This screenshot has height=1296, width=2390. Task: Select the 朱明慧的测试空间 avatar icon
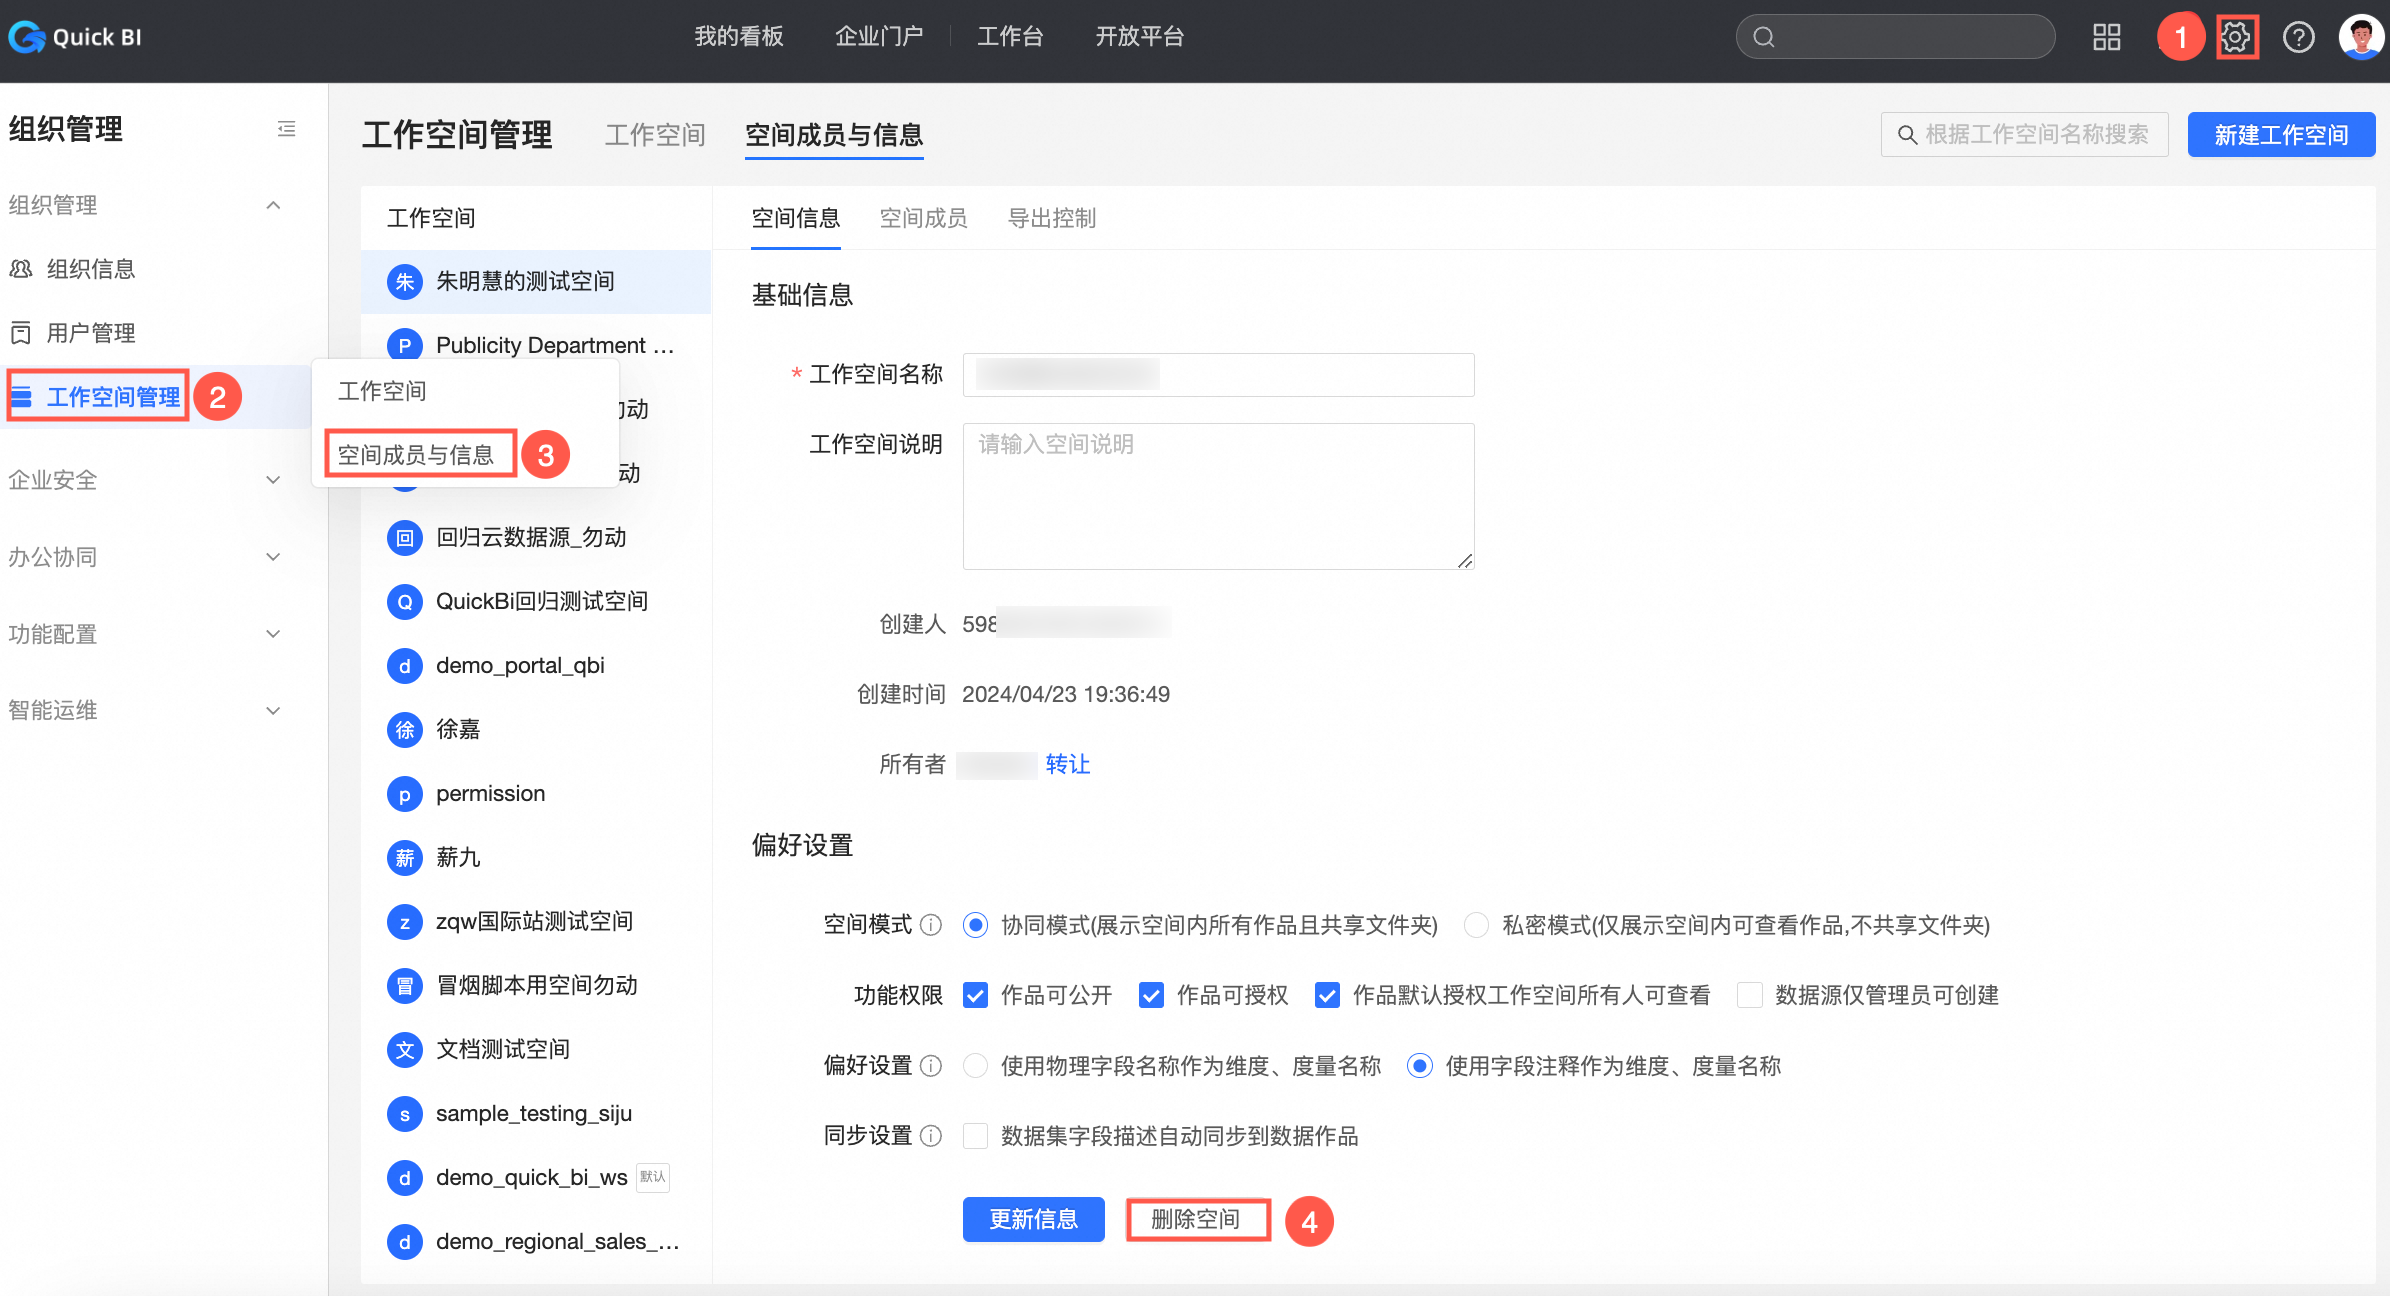point(404,282)
